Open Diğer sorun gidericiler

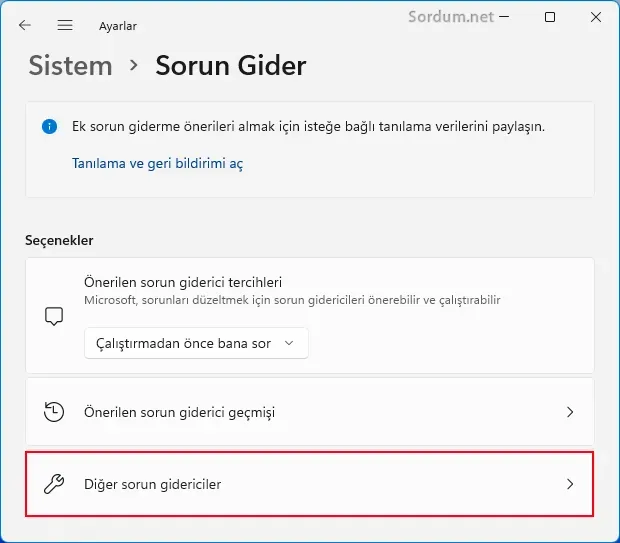click(x=310, y=484)
